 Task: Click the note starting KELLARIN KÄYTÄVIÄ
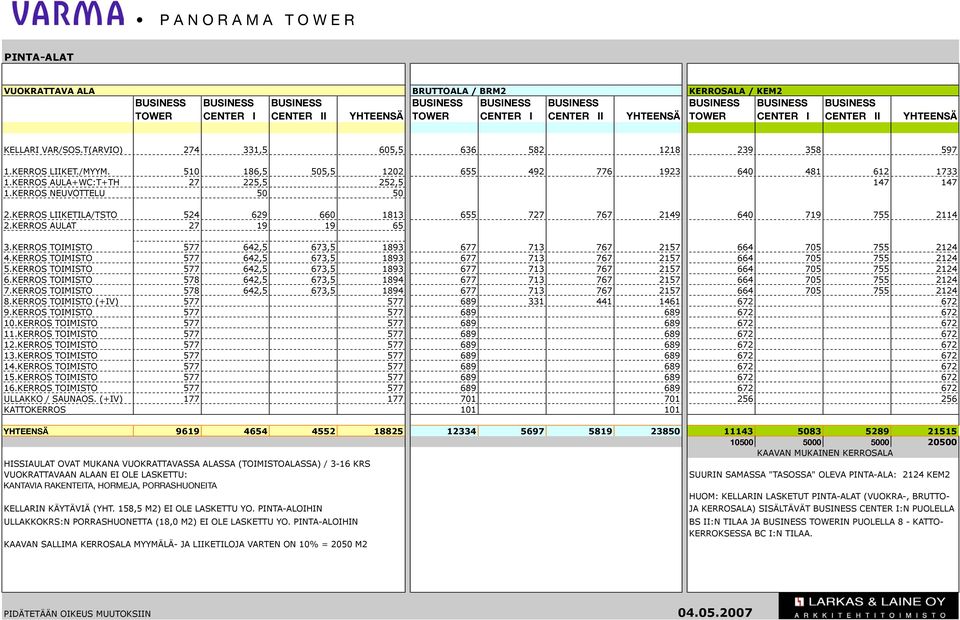(163, 509)
